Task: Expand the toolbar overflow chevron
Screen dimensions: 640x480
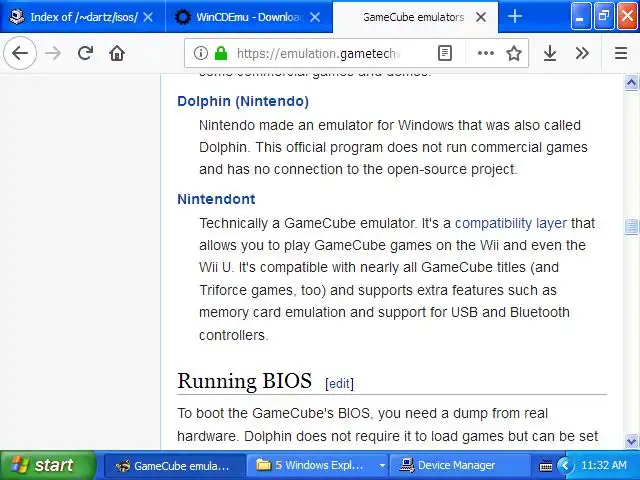Action: tap(582, 53)
